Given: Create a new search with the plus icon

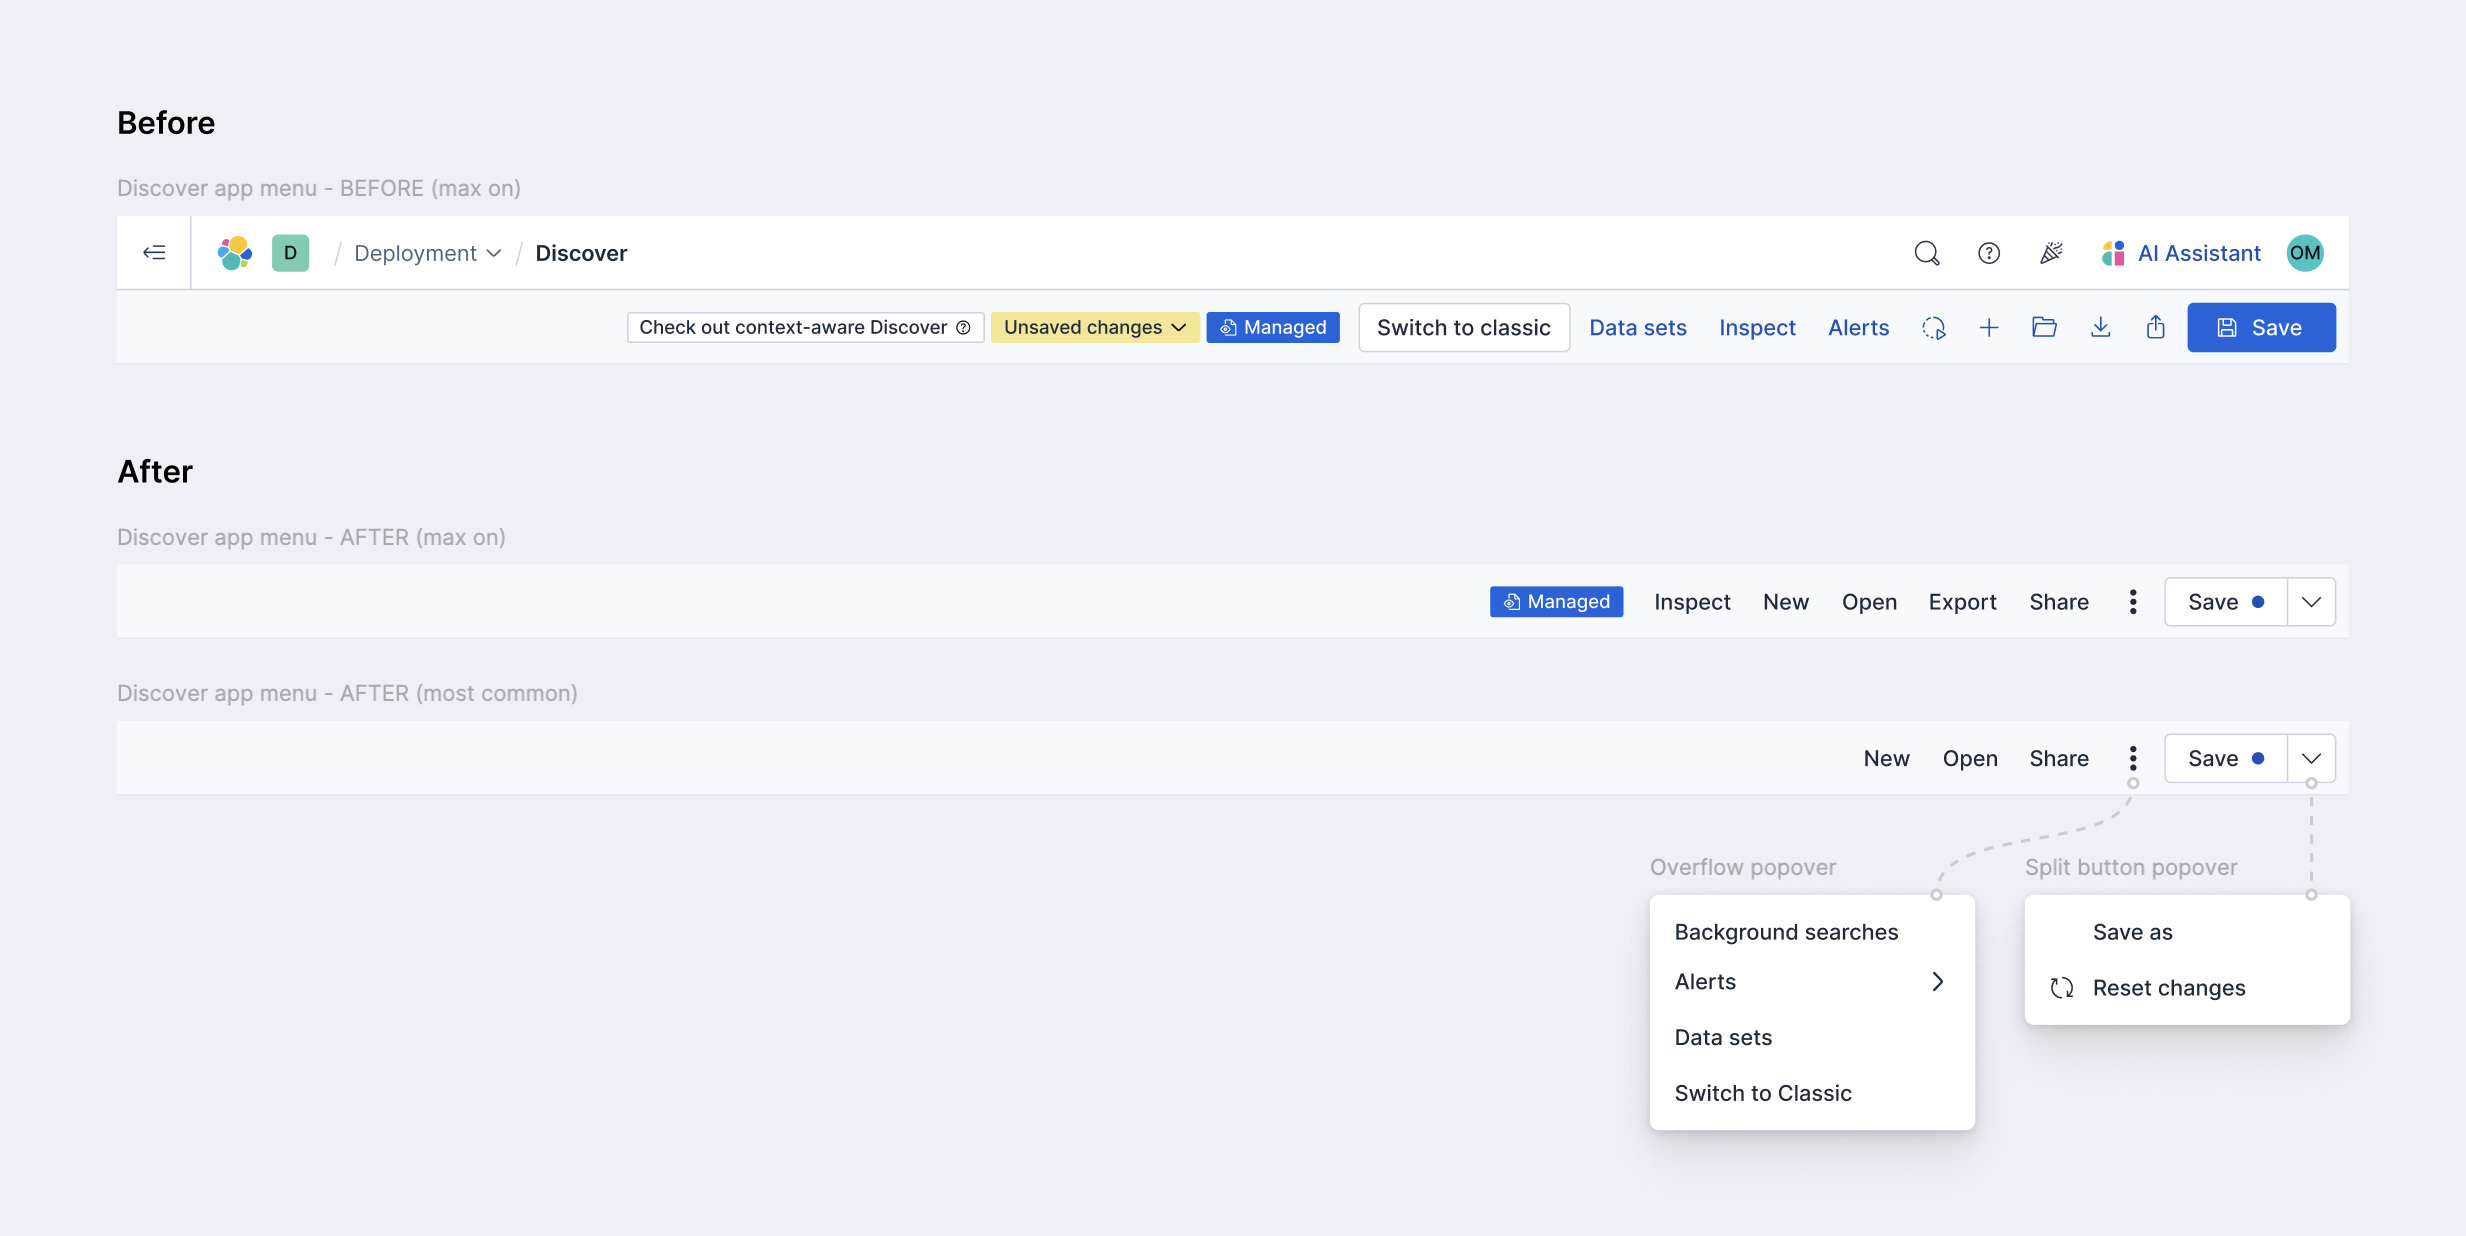Looking at the screenshot, I should coord(1989,327).
